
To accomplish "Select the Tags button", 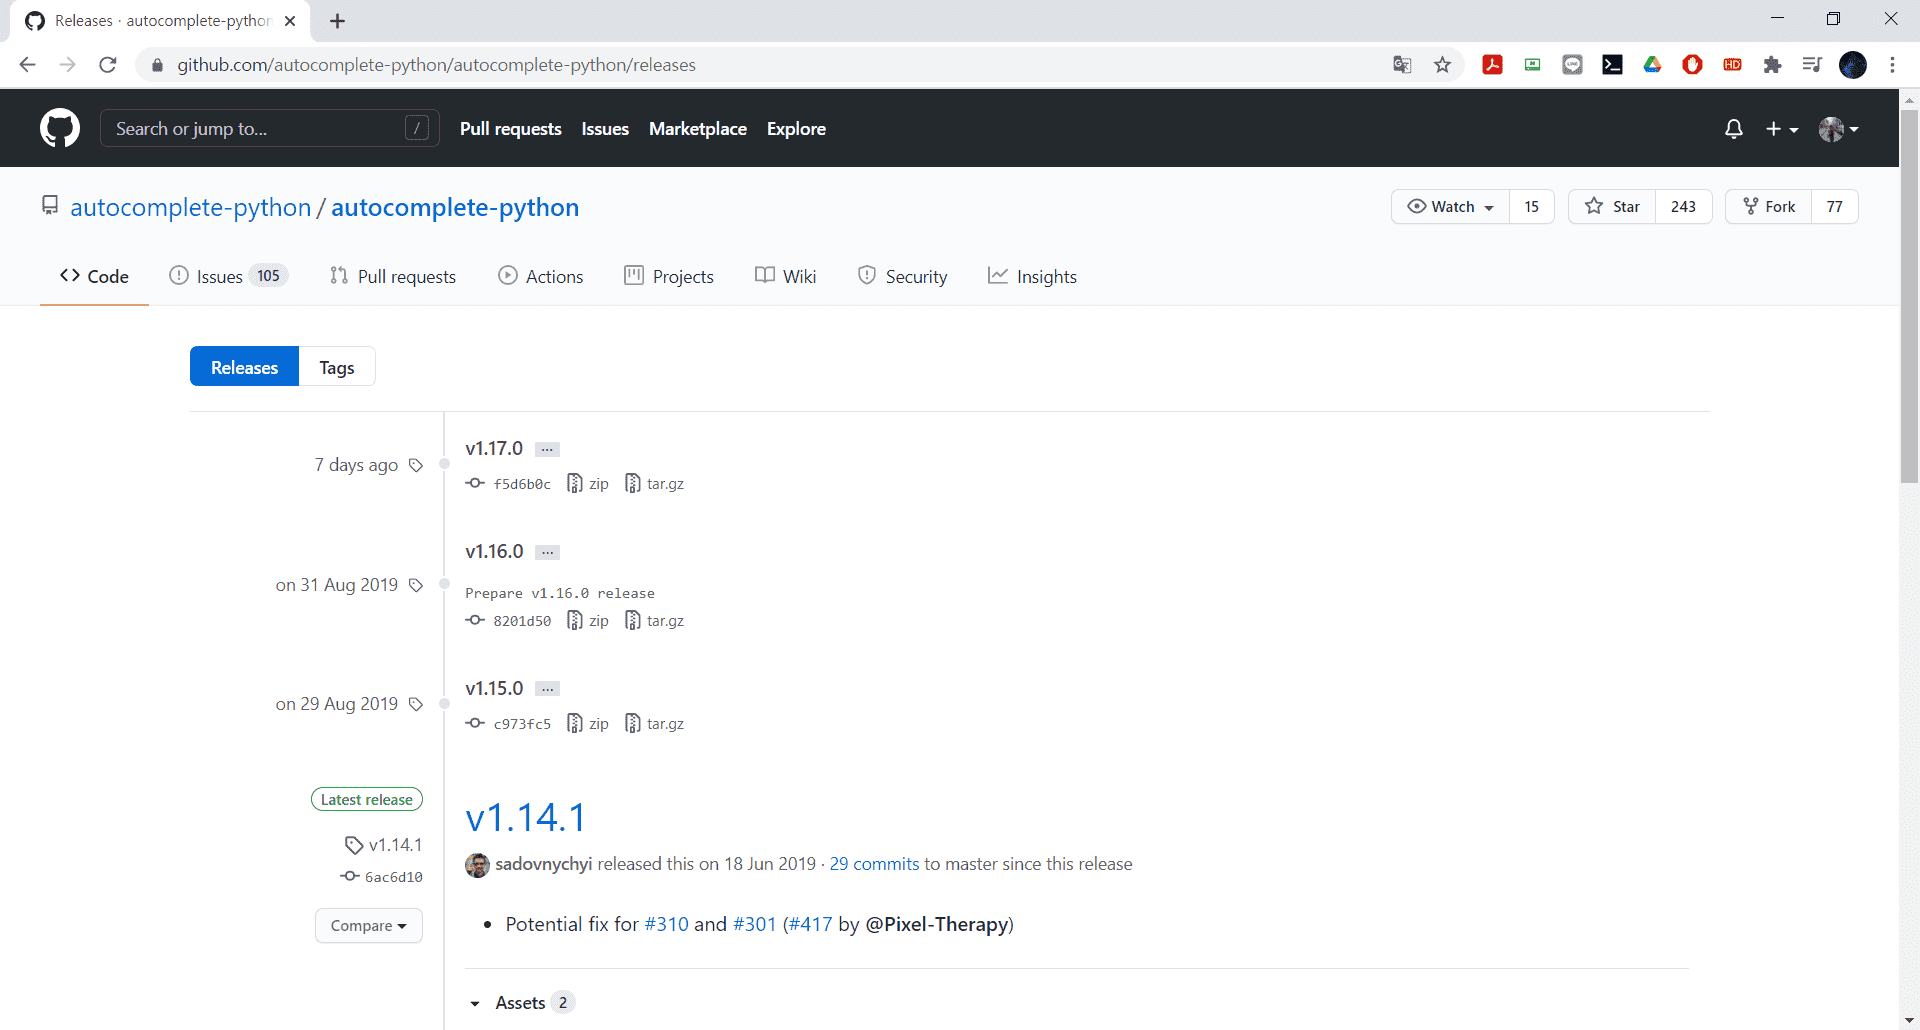I will coord(337,366).
